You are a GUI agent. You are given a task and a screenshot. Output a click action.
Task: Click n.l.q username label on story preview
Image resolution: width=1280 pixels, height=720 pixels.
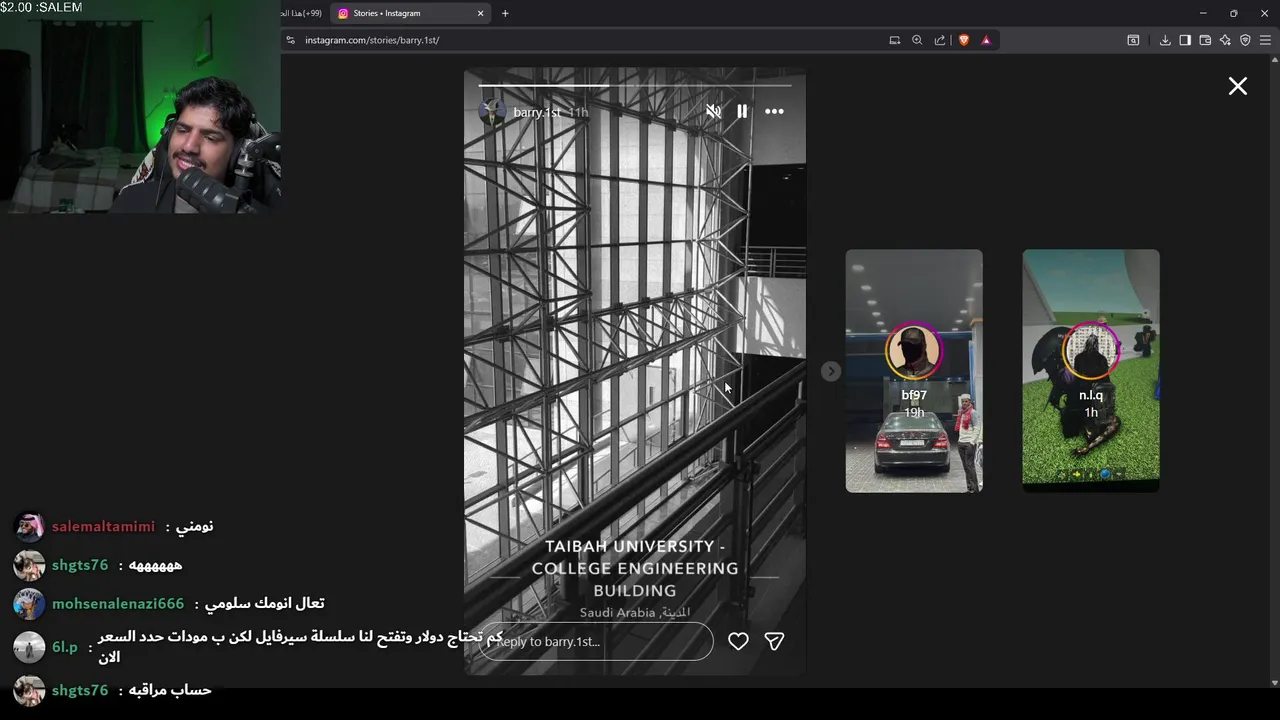(x=1091, y=395)
